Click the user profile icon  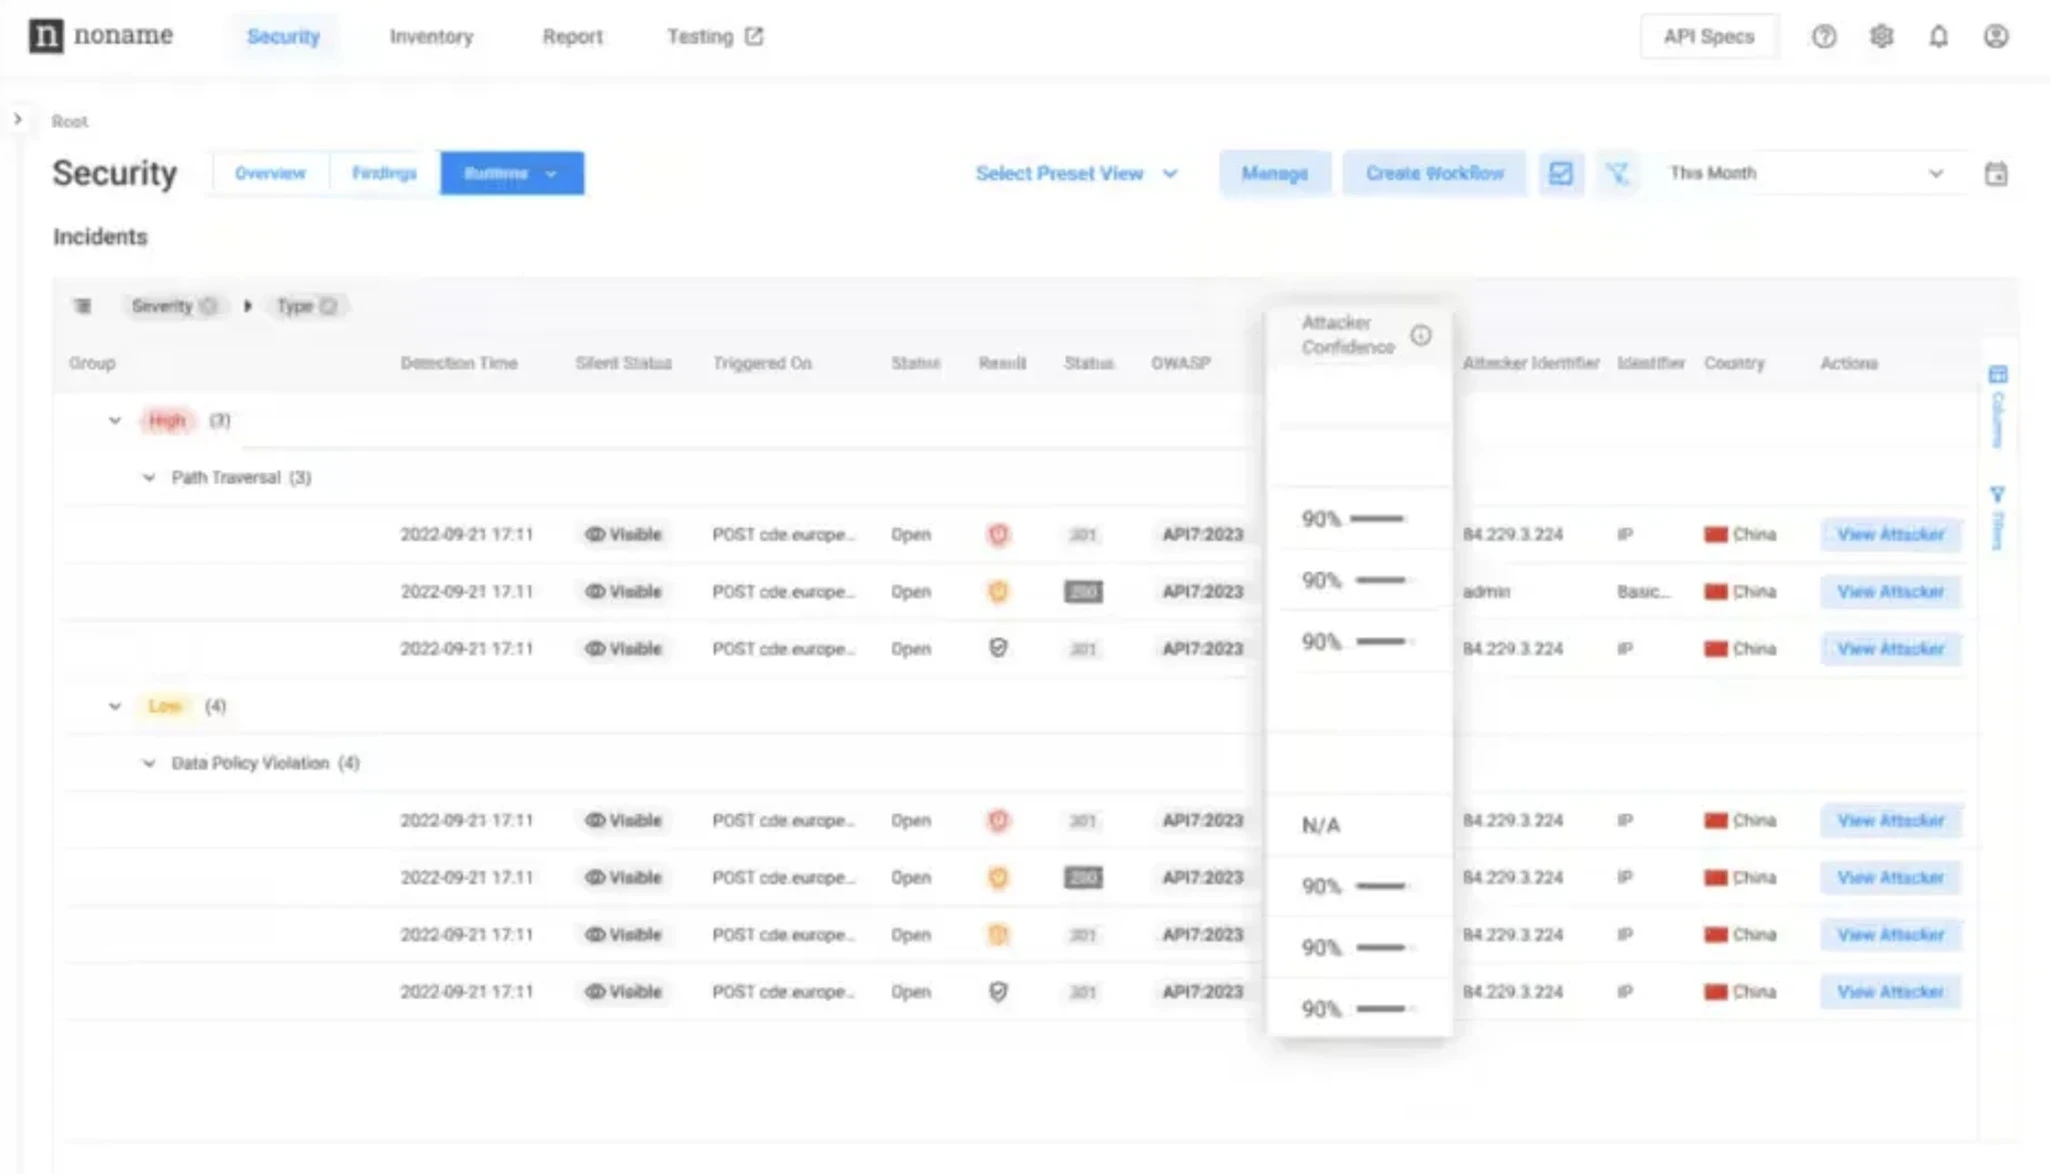click(x=1996, y=36)
